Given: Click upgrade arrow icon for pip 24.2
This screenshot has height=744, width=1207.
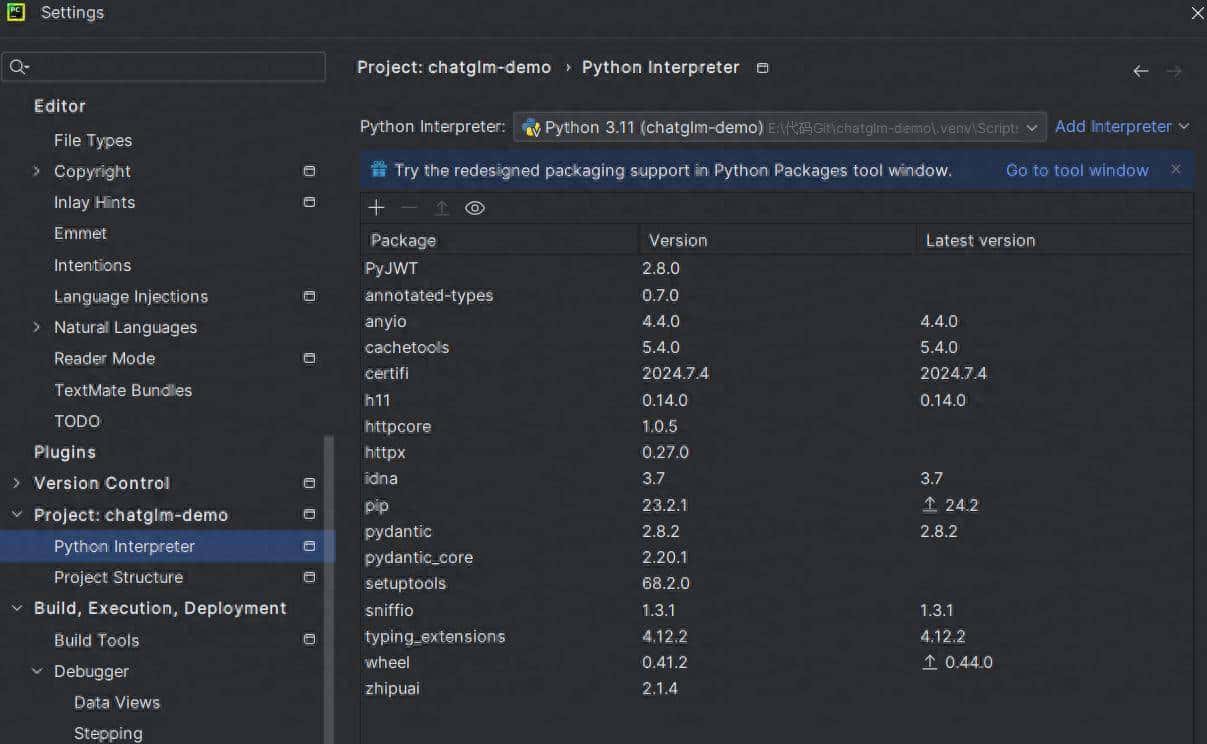Looking at the screenshot, I should 930,505.
